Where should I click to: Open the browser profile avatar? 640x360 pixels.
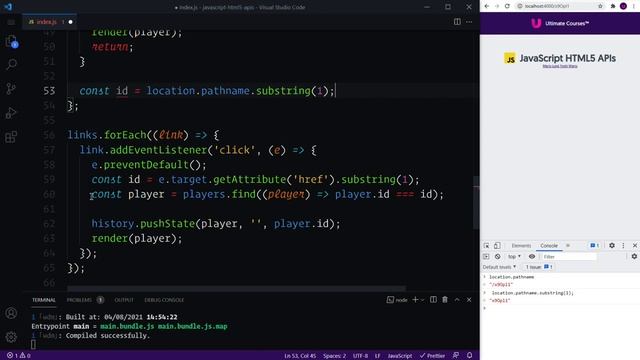pyautogui.click(x=623, y=6)
